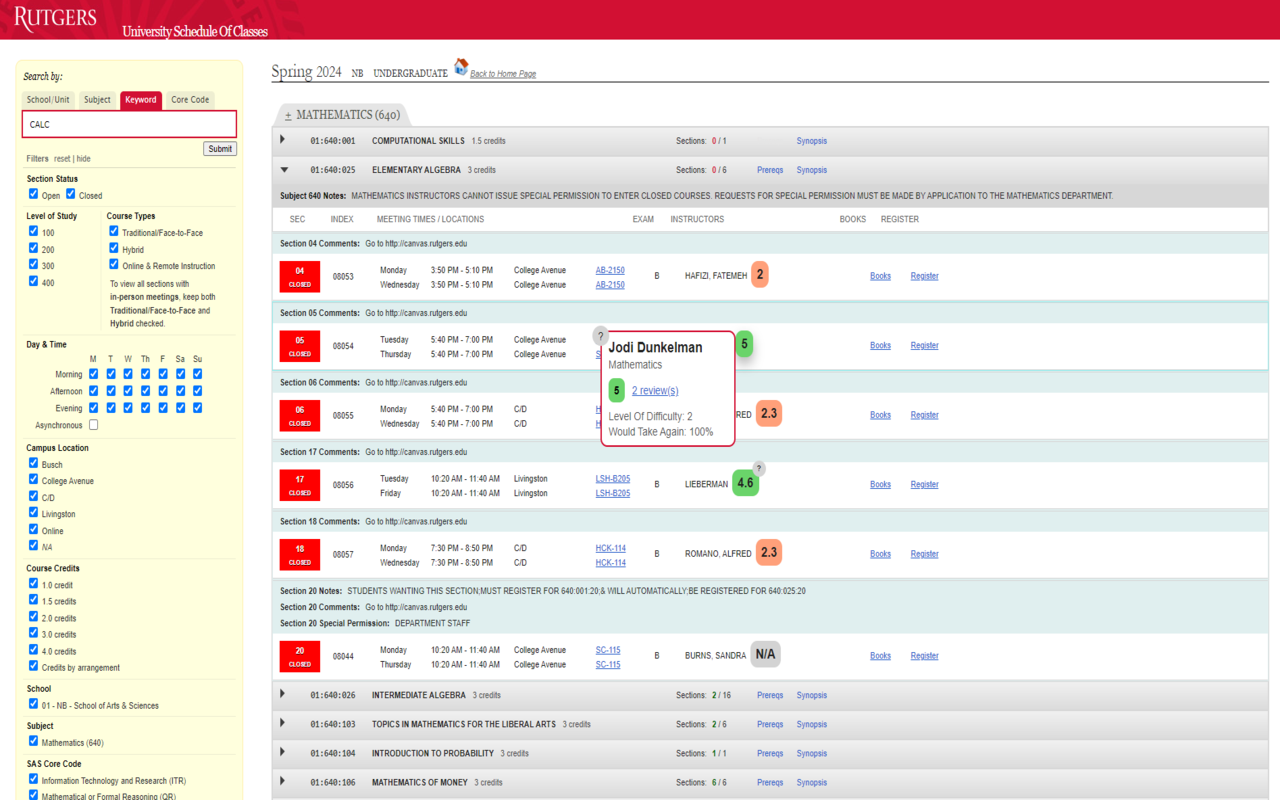The width and height of the screenshot is (1280, 800).
Task: Click the N/A rating badge for Burns
Action: [x=765, y=655]
